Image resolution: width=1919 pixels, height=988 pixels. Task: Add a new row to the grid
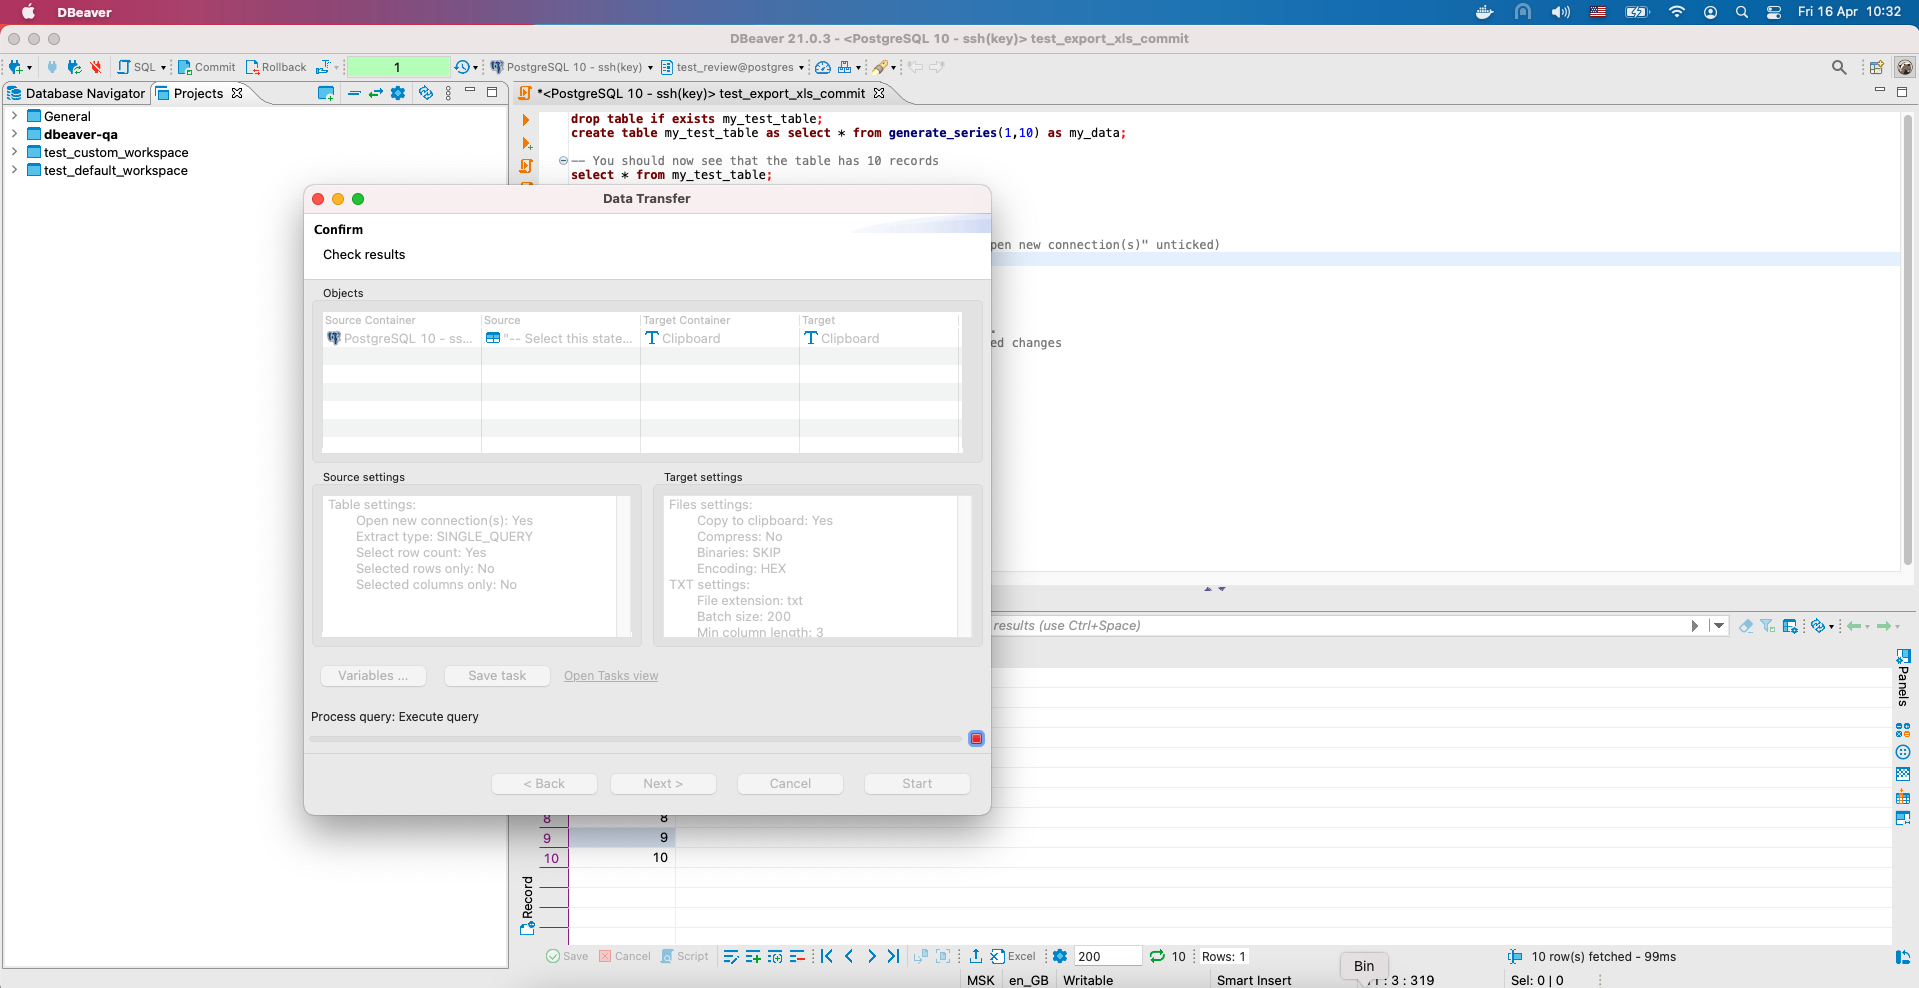pyautogui.click(x=753, y=956)
